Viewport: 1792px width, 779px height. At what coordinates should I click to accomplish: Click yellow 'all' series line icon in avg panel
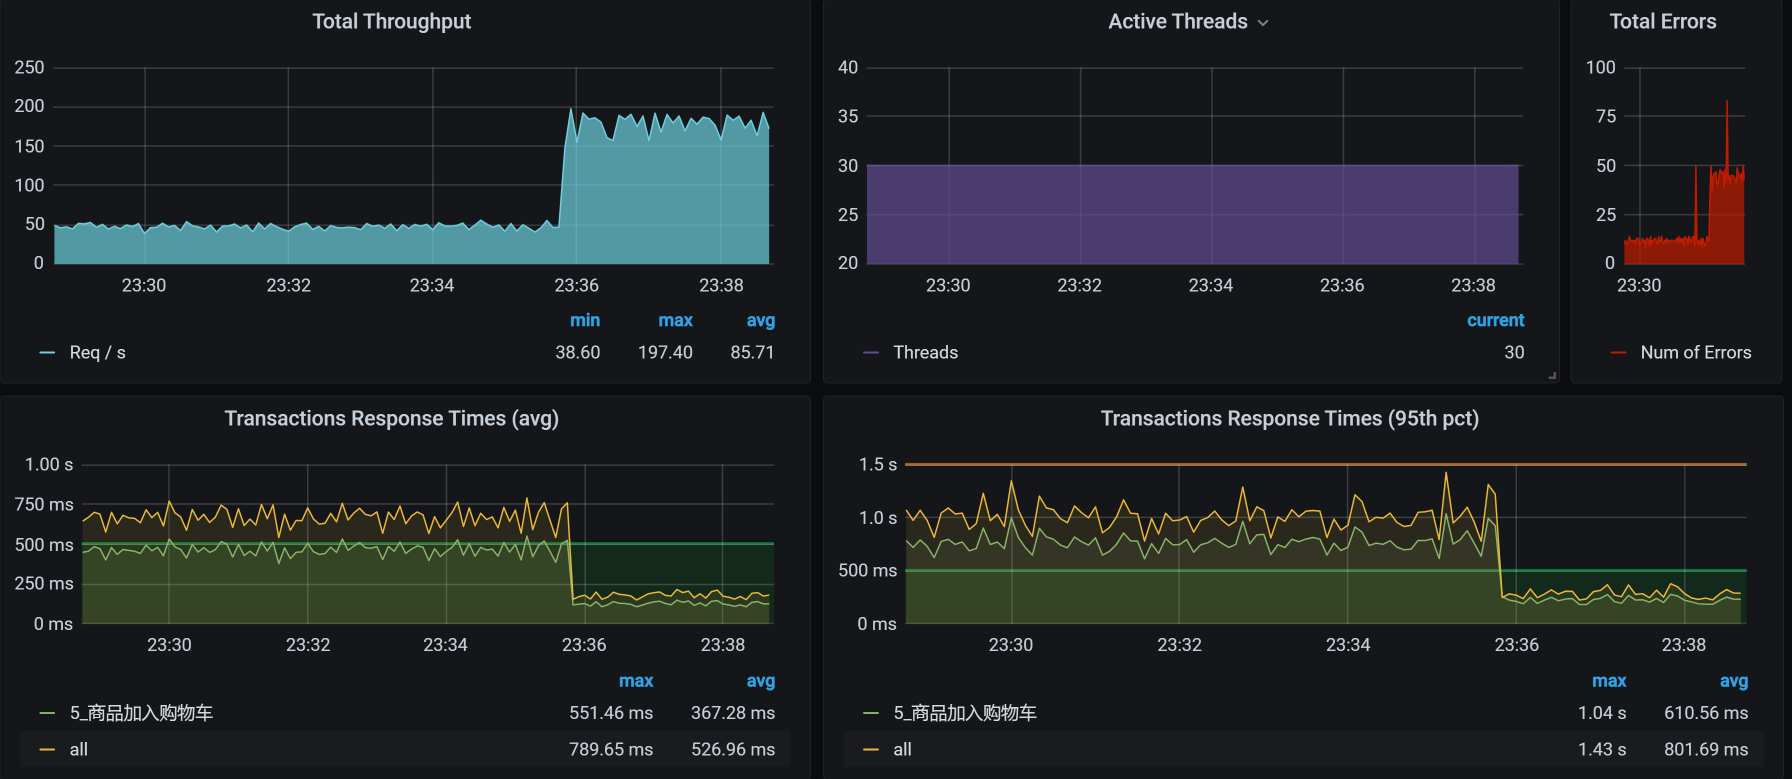(x=47, y=750)
